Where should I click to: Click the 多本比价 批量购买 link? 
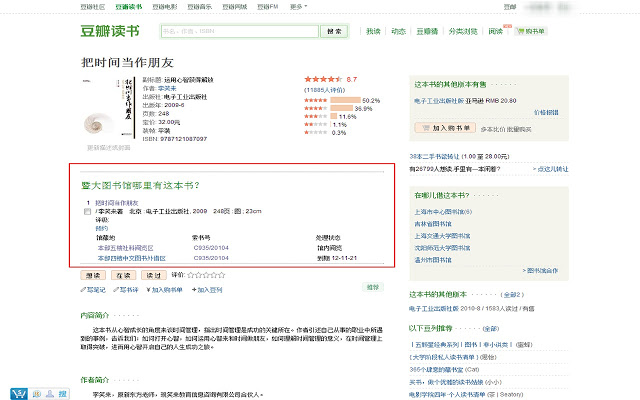point(506,129)
